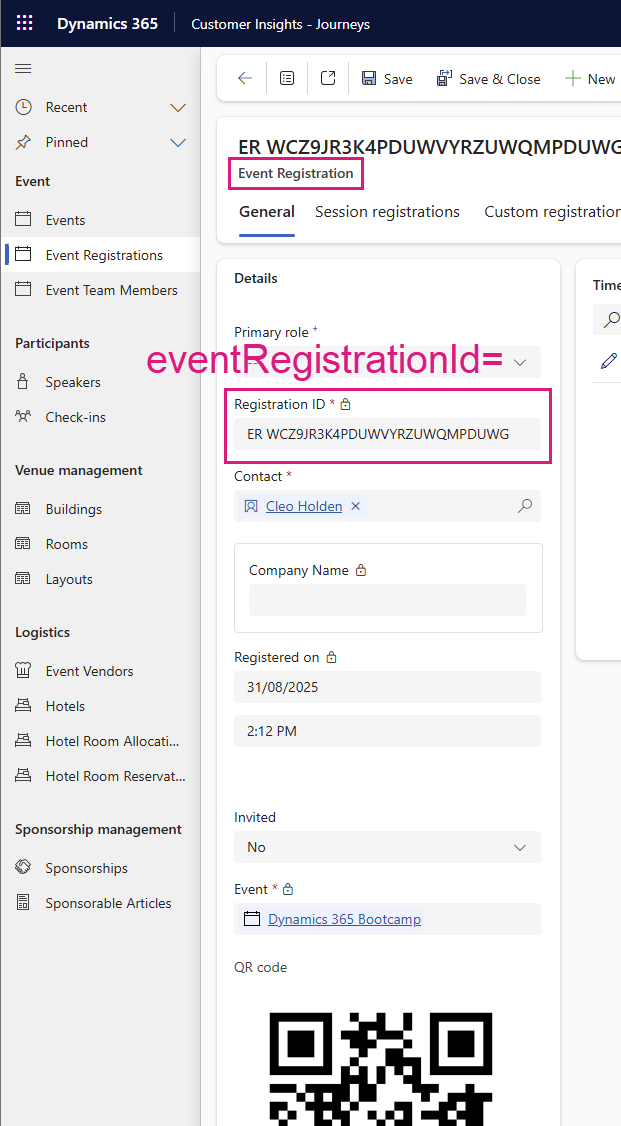The height and width of the screenshot is (1126, 621).
Task: Click the Event Registration entity label
Action: 296,173
